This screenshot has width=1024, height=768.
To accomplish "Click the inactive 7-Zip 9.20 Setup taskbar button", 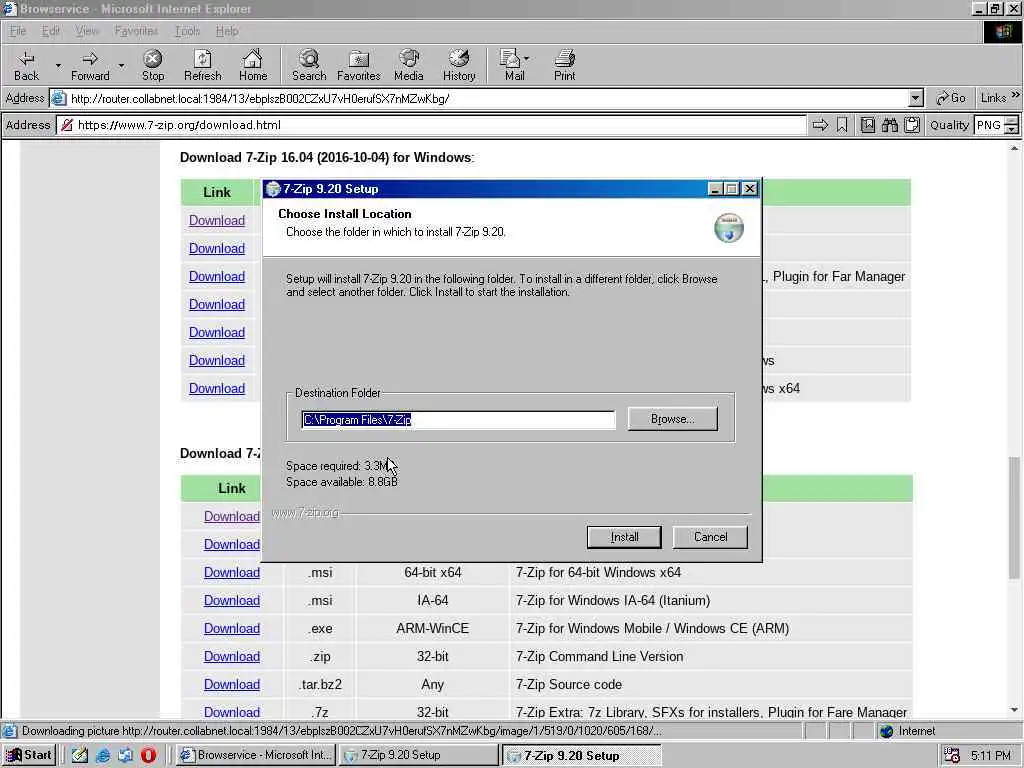I will pos(420,755).
